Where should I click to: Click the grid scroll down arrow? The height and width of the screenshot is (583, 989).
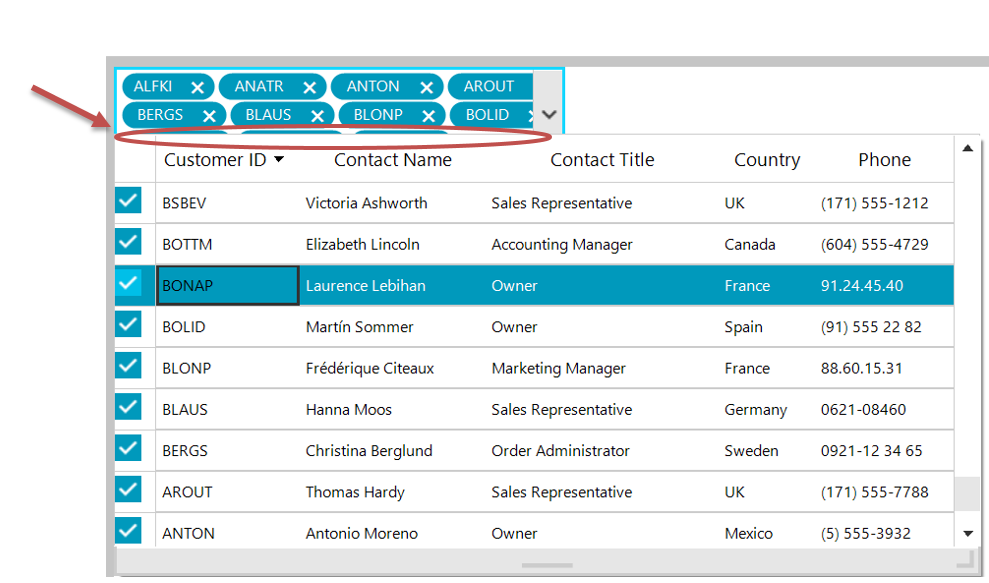(x=967, y=534)
